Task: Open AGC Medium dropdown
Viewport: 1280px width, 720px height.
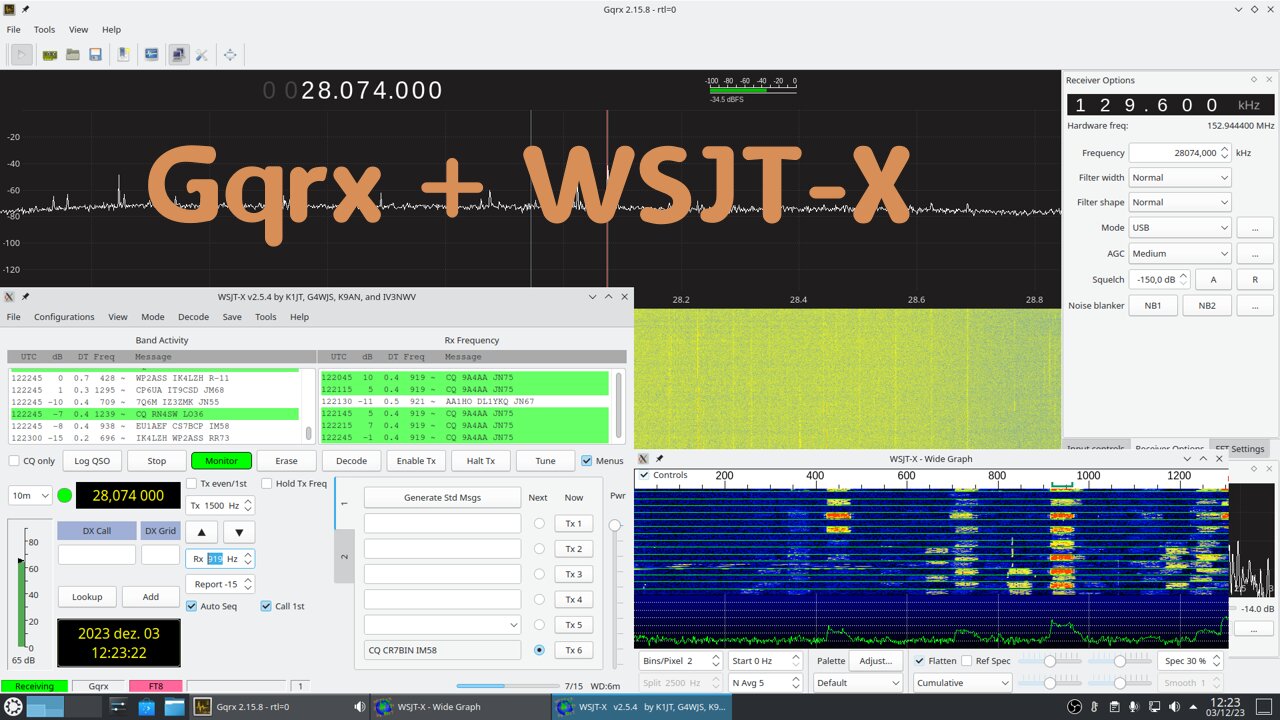Action: coord(1180,253)
